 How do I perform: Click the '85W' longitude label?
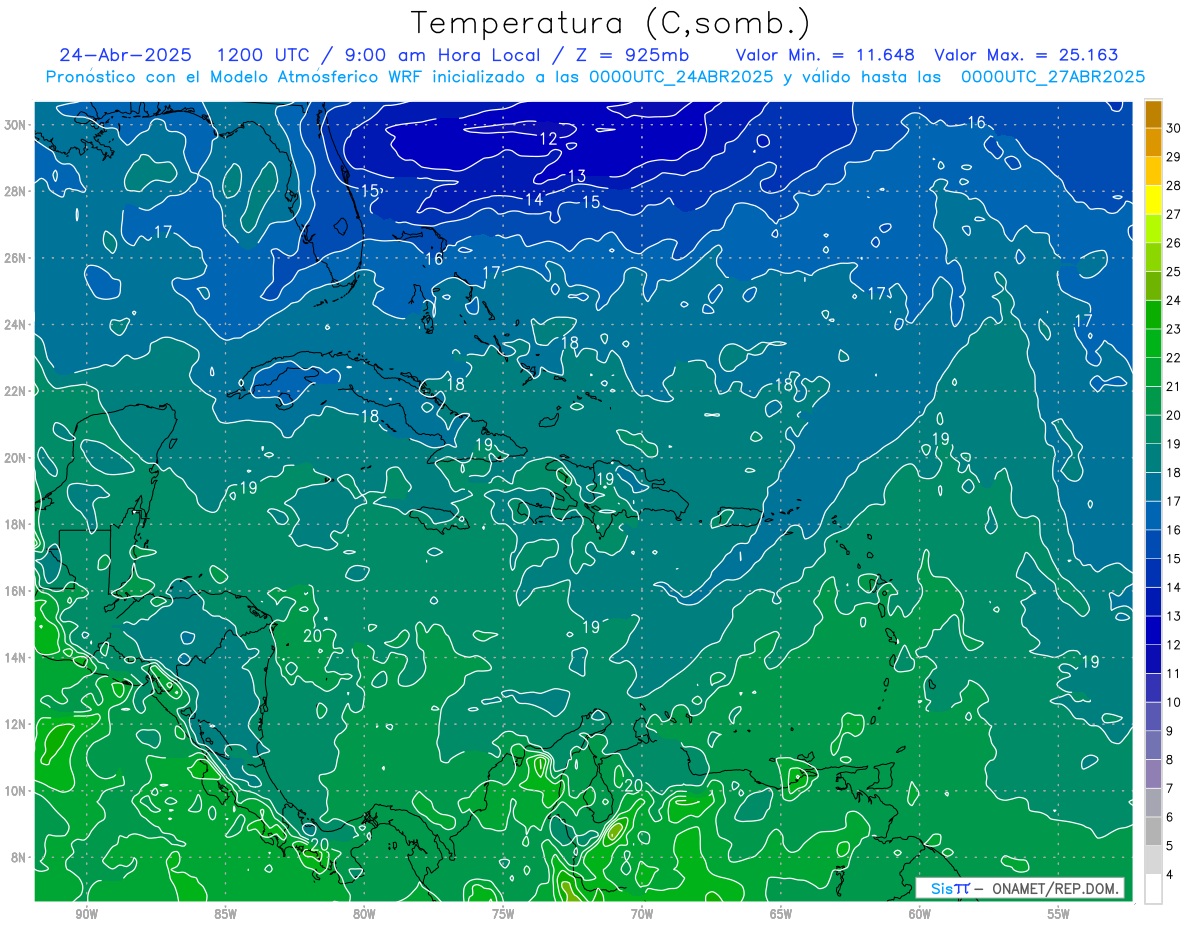tap(225, 915)
